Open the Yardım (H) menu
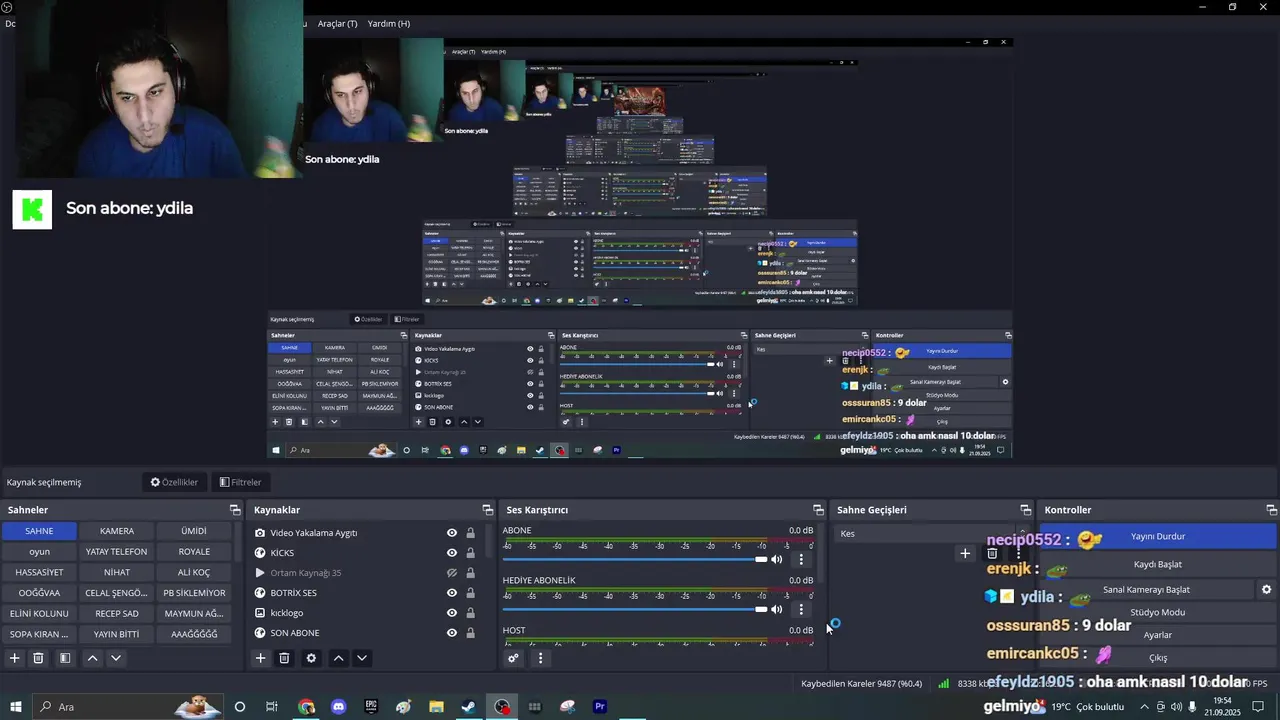Image resolution: width=1280 pixels, height=720 pixels. (x=389, y=23)
